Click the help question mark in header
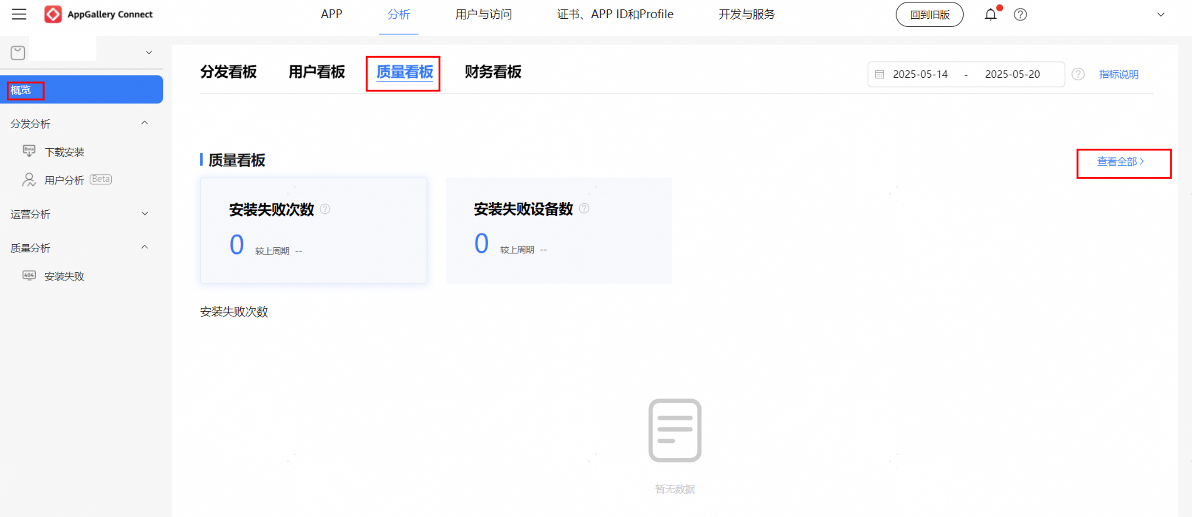 click(1020, 15)
